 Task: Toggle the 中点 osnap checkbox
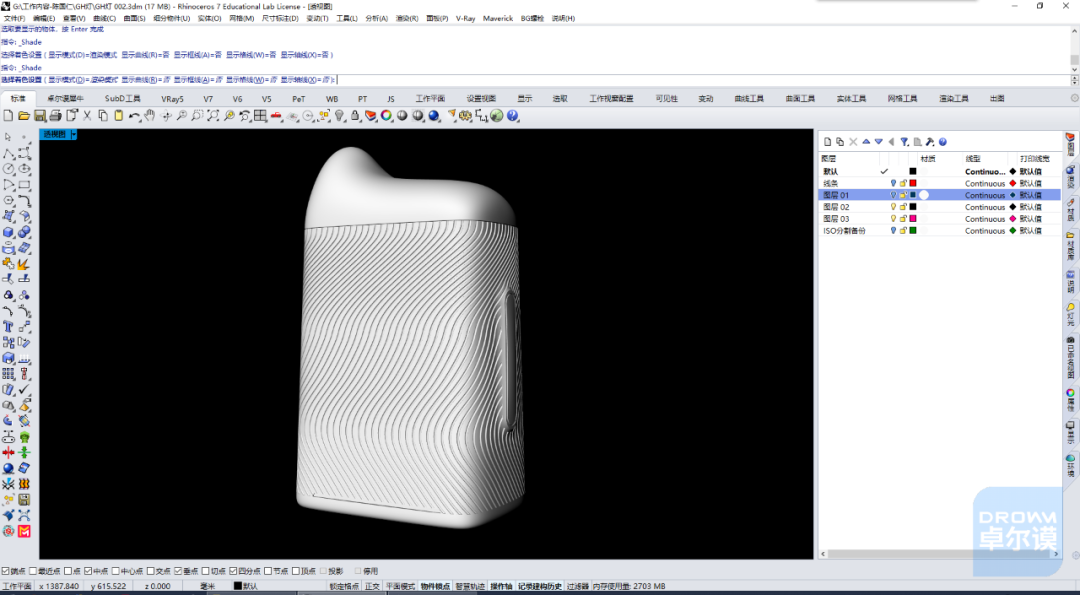click(x=87, y=571)
